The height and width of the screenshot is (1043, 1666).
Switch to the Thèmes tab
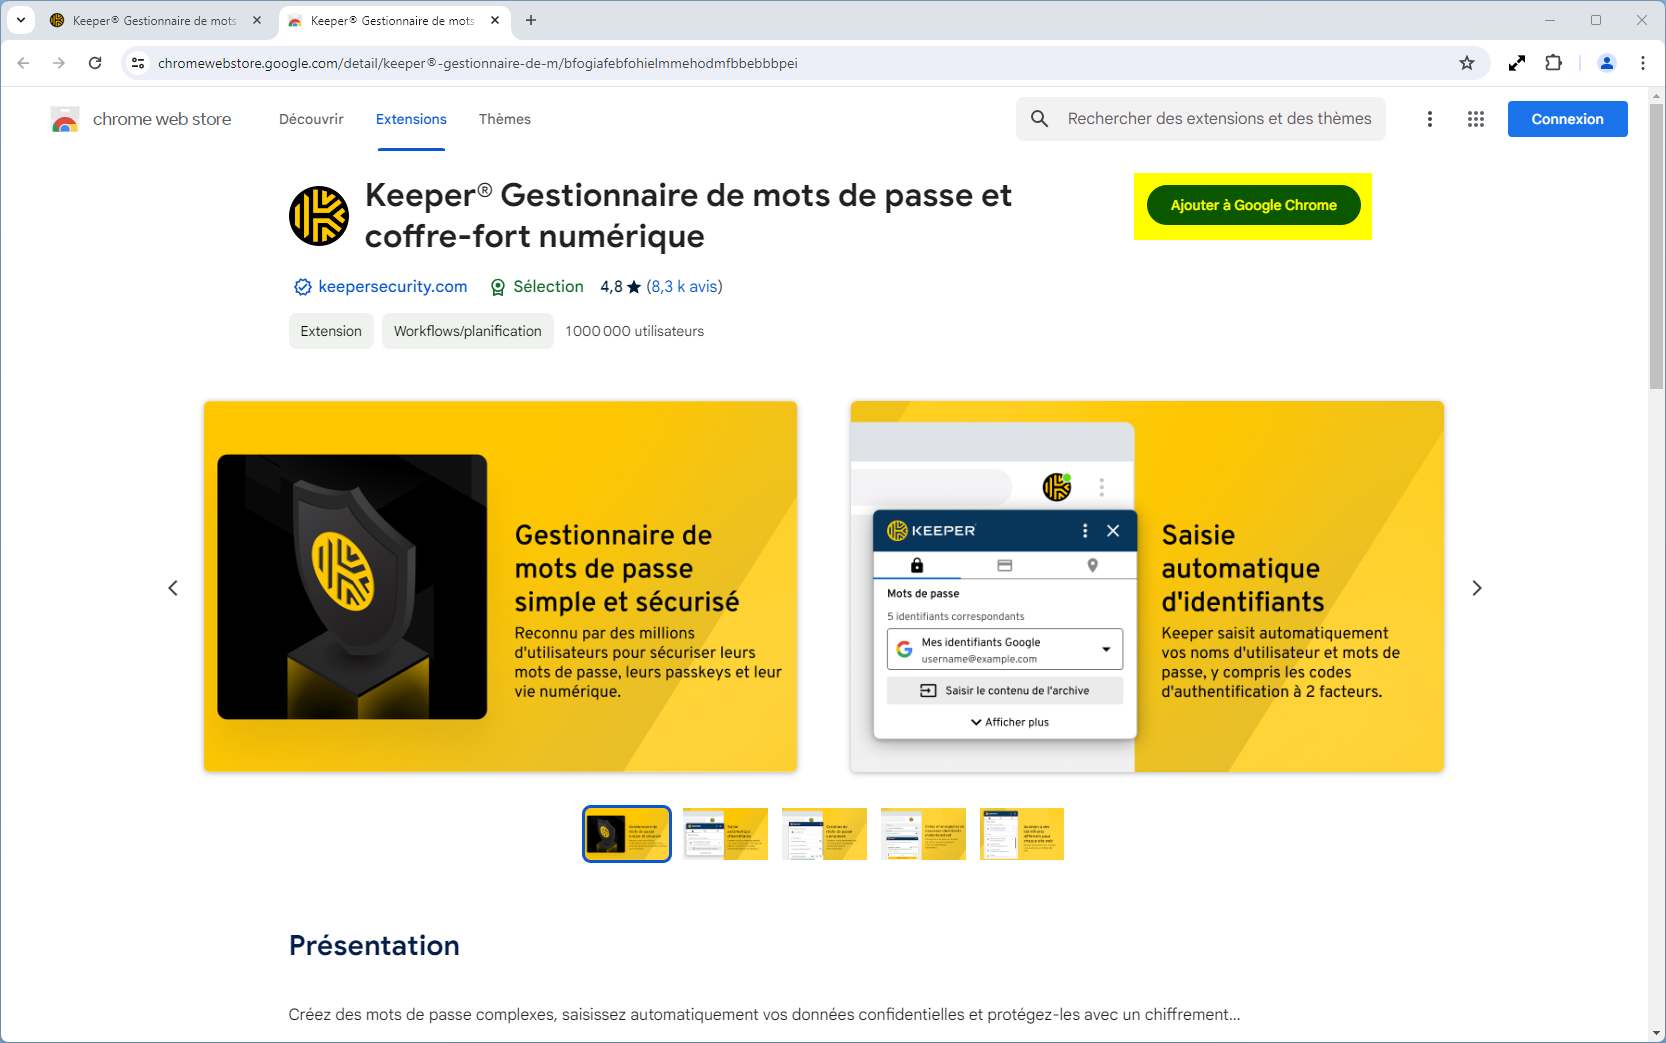[x=505, y=119]
